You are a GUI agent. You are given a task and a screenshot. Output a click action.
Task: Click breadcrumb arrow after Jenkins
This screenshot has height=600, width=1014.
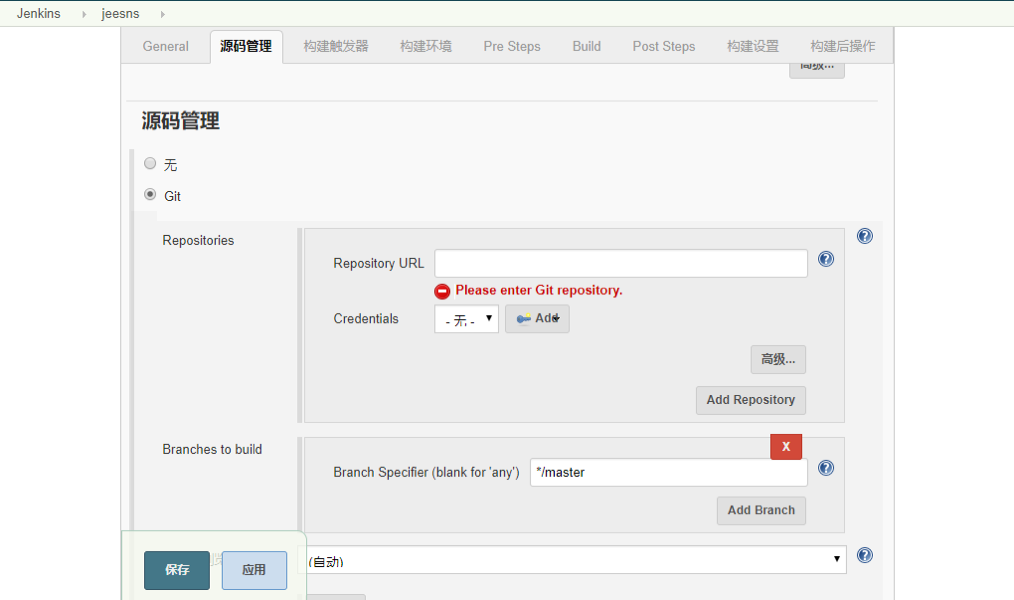click(84, 14)
